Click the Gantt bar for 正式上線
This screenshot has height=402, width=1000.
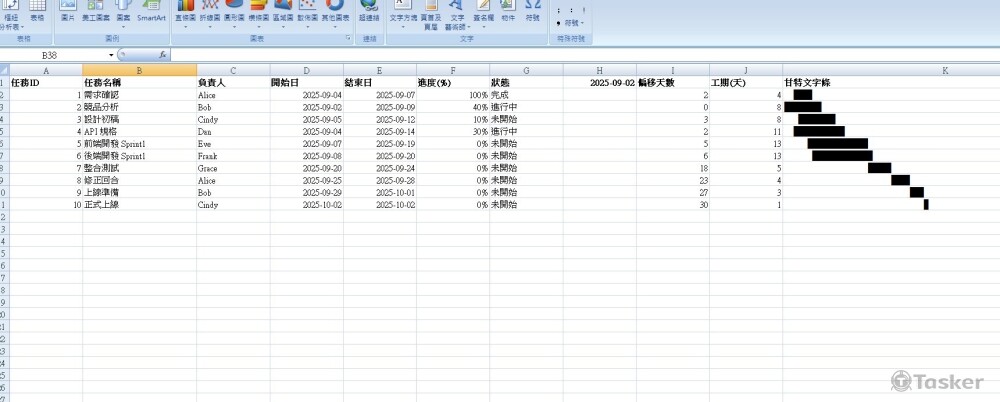(x=926, y=204)
